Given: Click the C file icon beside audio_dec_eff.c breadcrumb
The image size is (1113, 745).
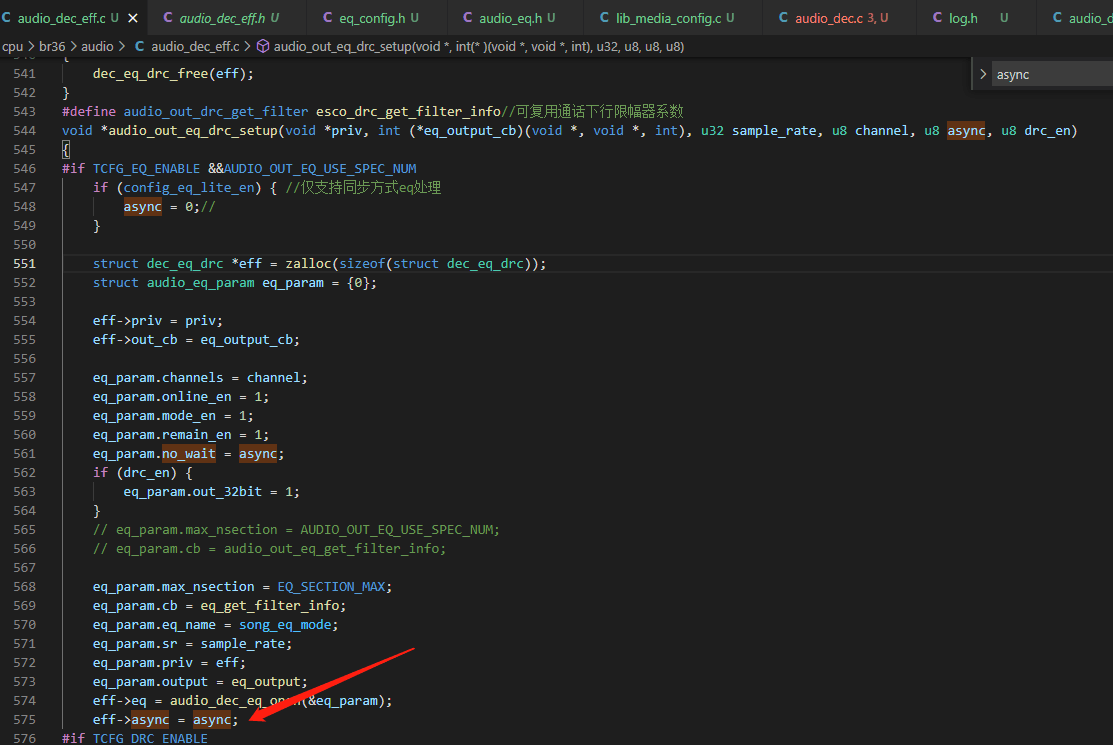Looking at the screenshot, I should point(140,46).
